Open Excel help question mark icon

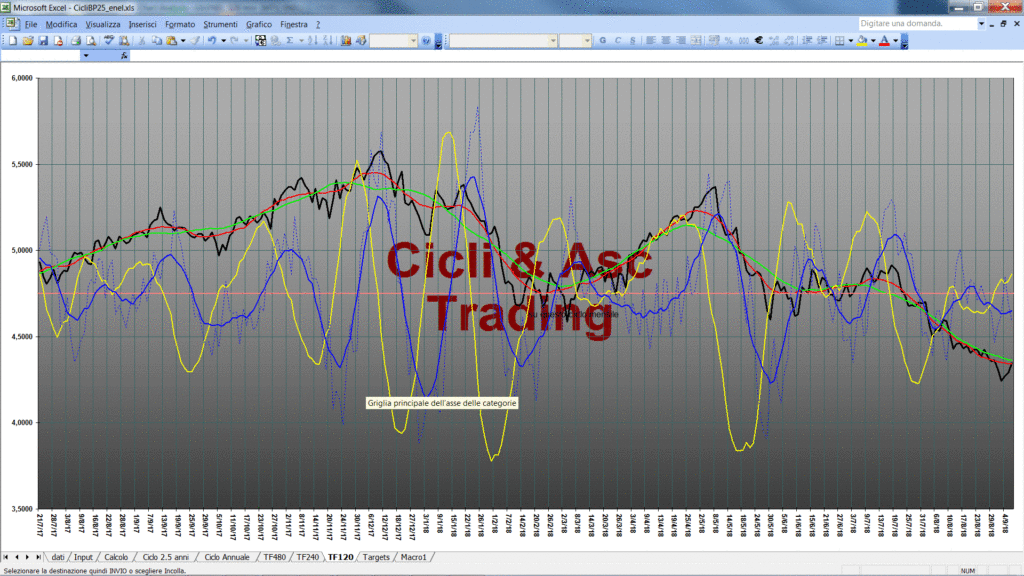click(426, 40)
